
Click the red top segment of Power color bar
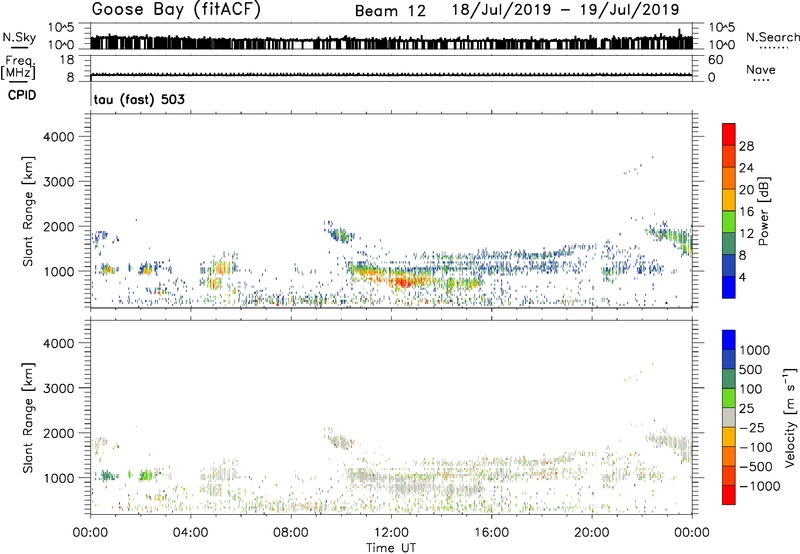coord(729,134)
